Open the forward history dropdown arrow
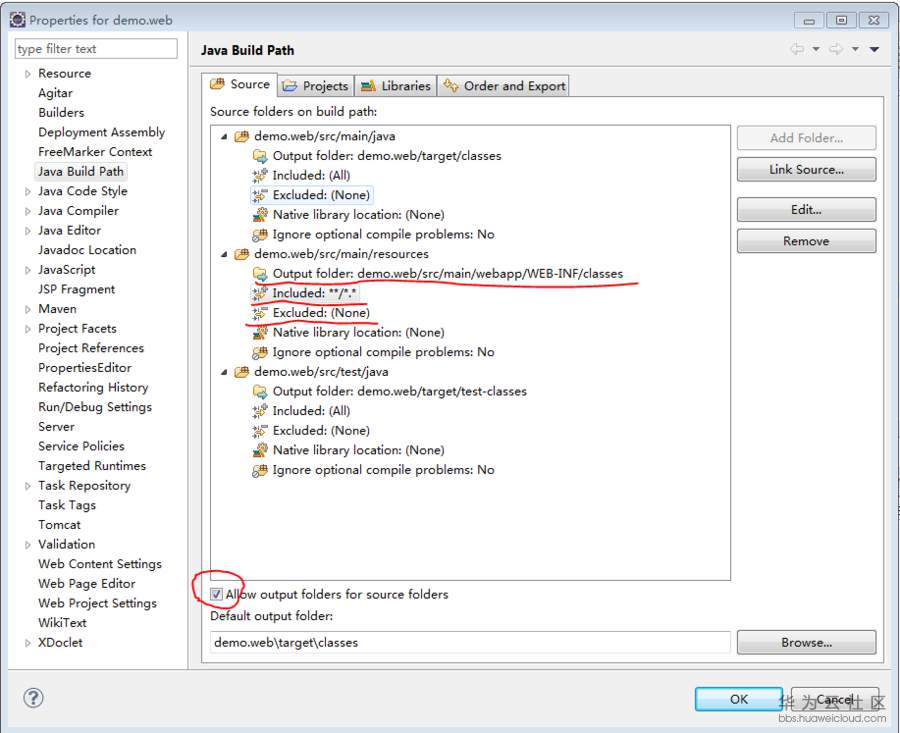 [855, 49]
